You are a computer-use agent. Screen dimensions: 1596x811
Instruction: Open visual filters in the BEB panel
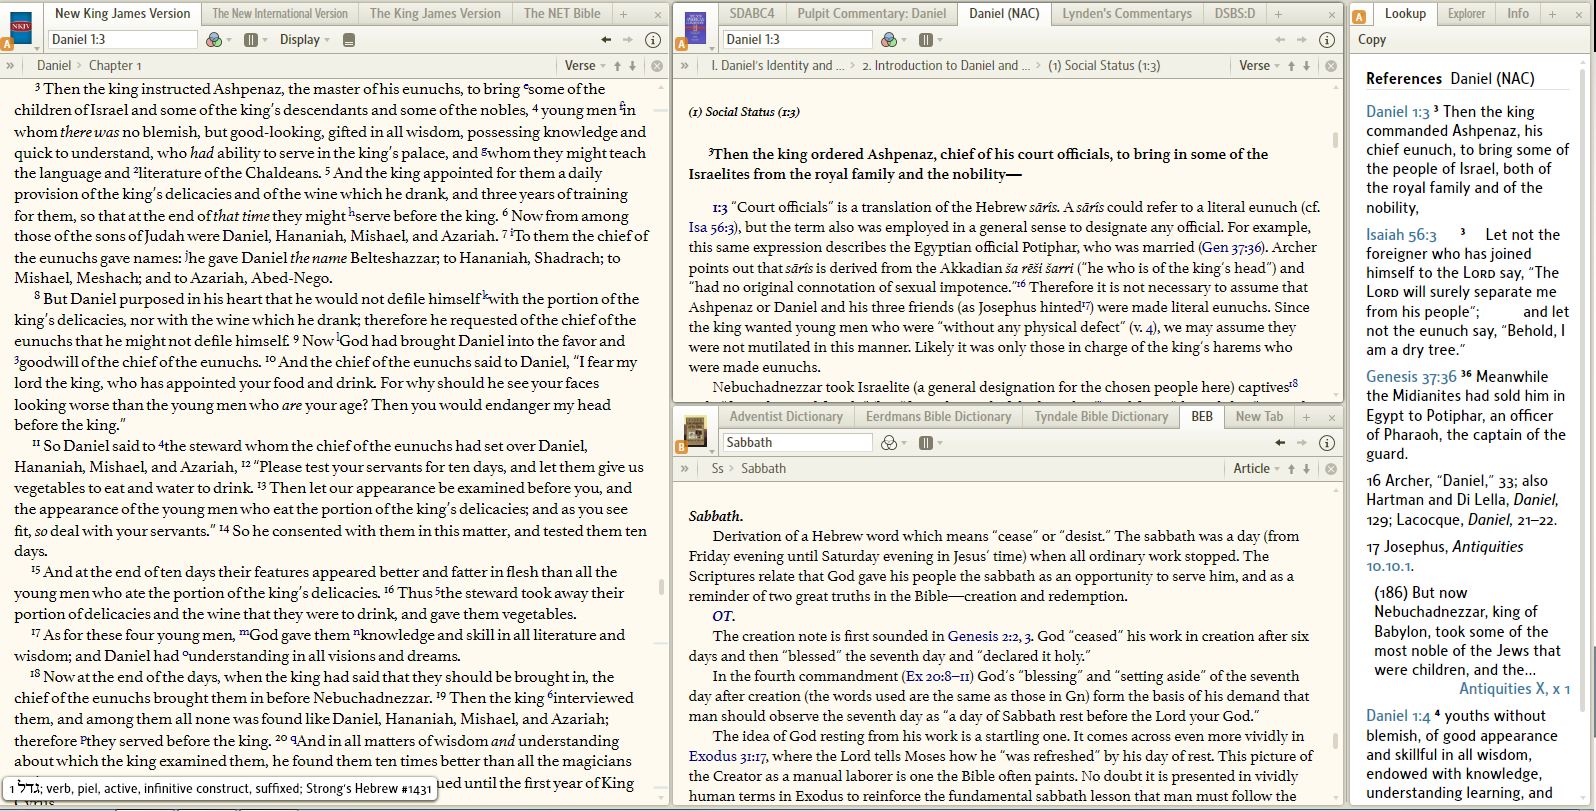click(x=889, y=443)
